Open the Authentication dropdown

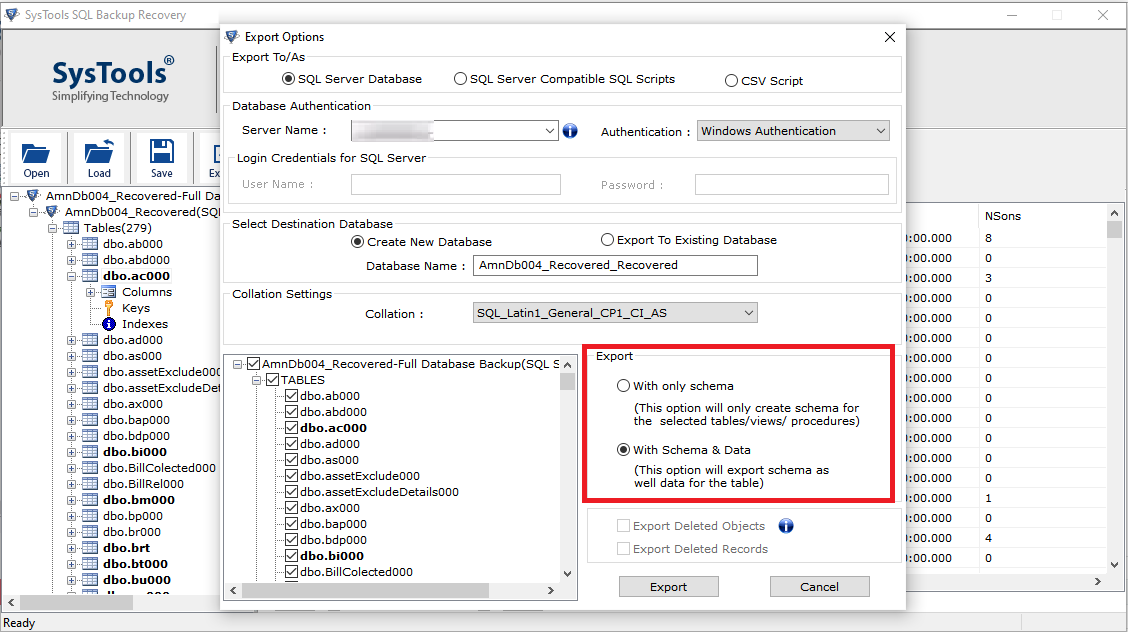881,131
